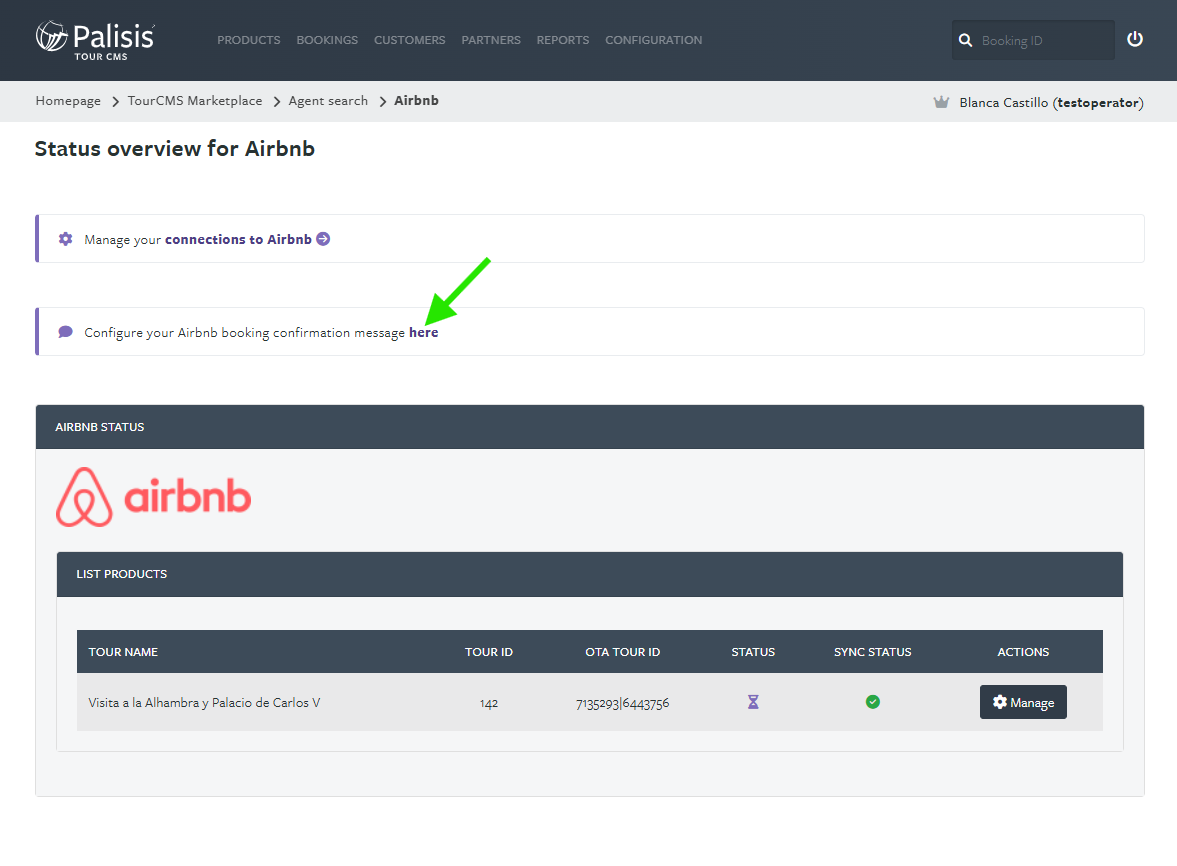Open the BOOKINGS menu
This screenshot has height=866, width=1177.
click(327, 41)
